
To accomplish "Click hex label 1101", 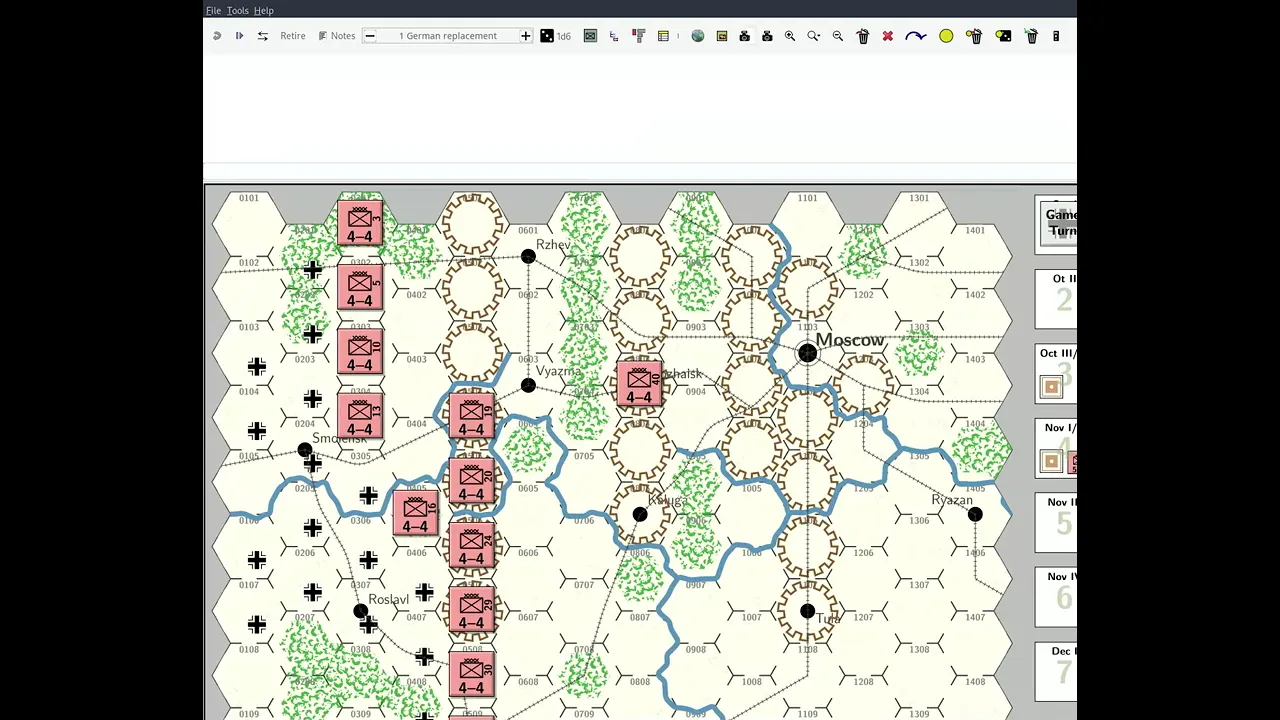I will click(x=807, y=198).
